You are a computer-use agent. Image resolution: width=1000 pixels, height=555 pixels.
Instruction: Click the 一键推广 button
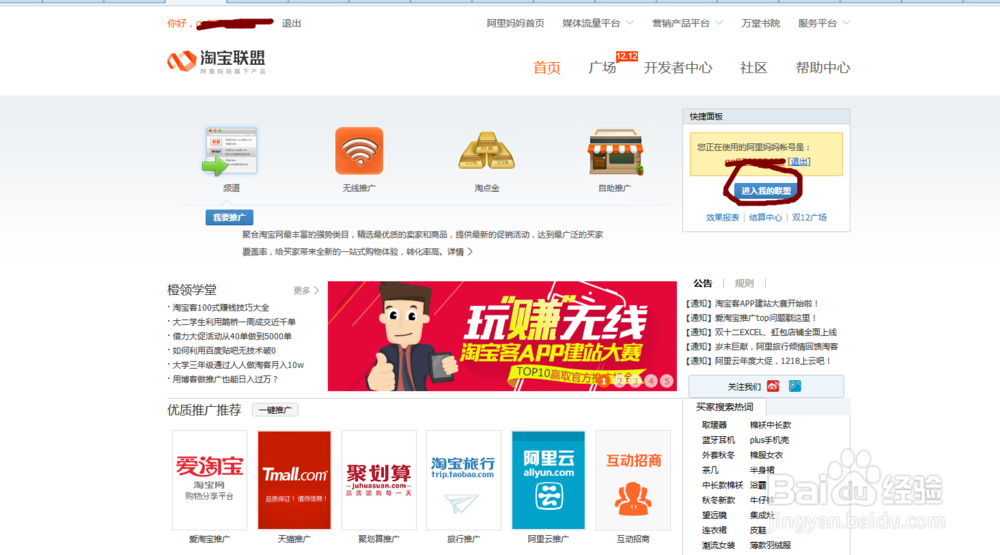(x=275, y=410)
